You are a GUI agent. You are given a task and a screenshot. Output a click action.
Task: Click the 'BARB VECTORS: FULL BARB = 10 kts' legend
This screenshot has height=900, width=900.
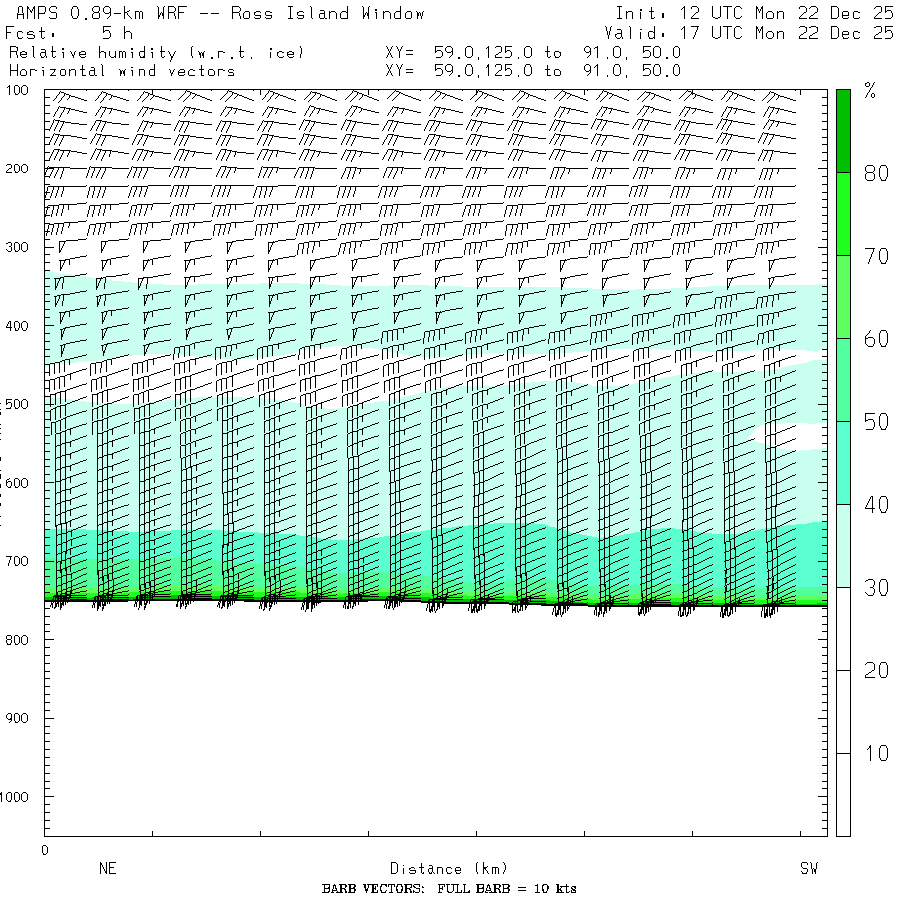[449, 889]
